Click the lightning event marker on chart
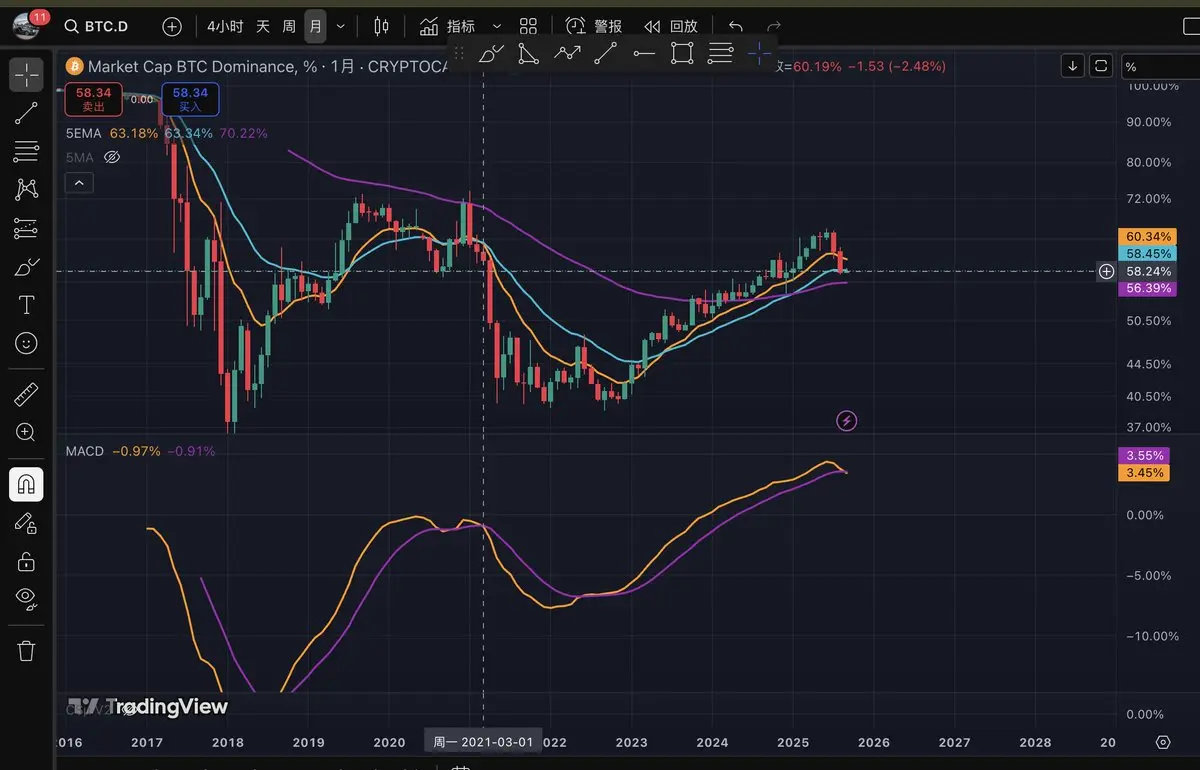The height and width of the screenshot is (770, 1200). 847,421
